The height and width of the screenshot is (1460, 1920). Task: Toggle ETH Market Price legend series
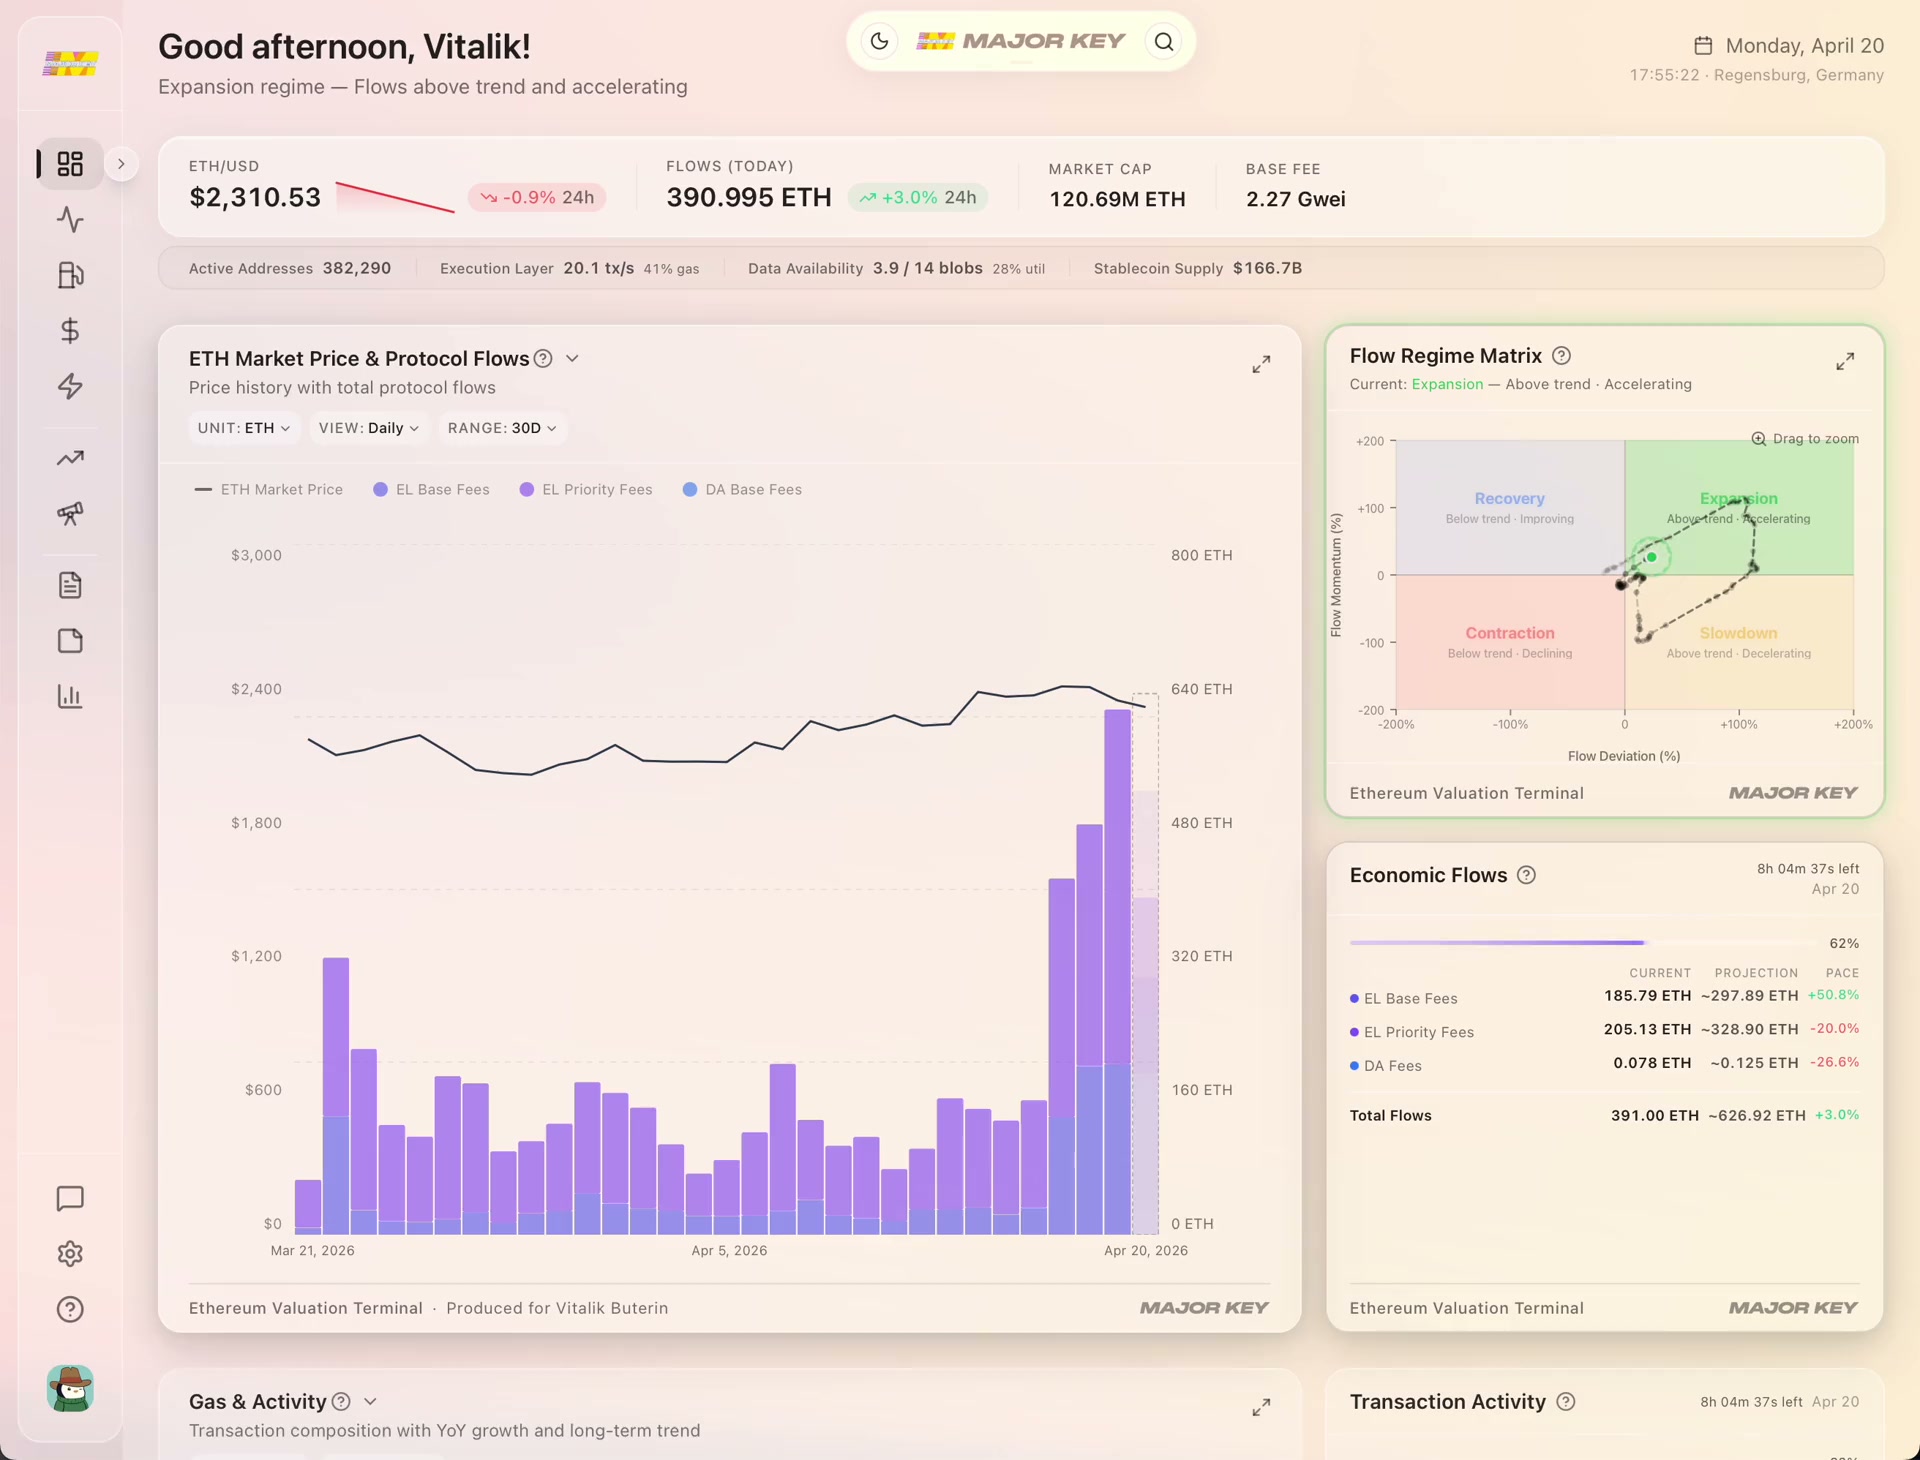(x=268, y=490)
